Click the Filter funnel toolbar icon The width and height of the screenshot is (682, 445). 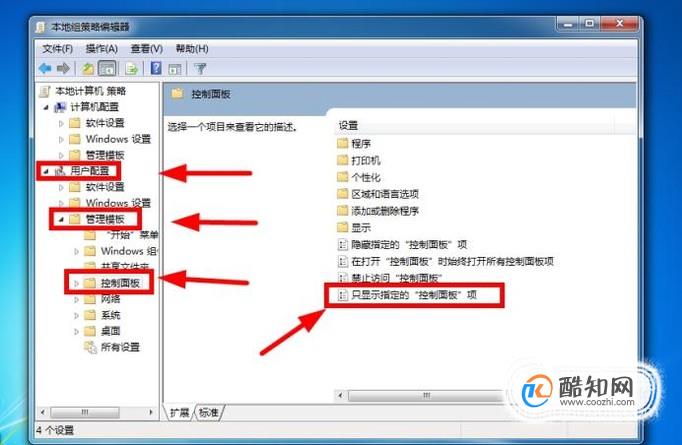click(200, 68)
